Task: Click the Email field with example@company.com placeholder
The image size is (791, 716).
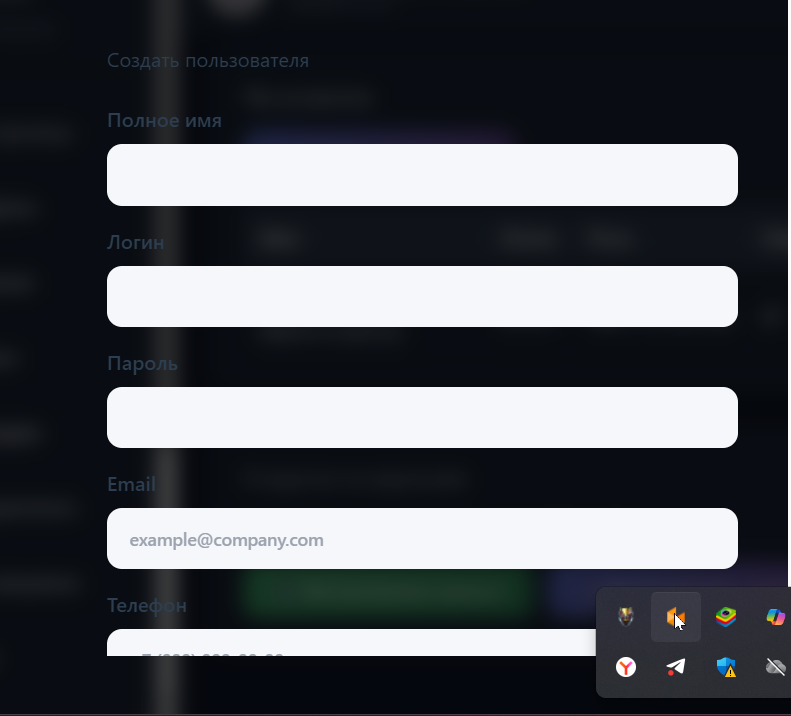Action: click(422, 538)
